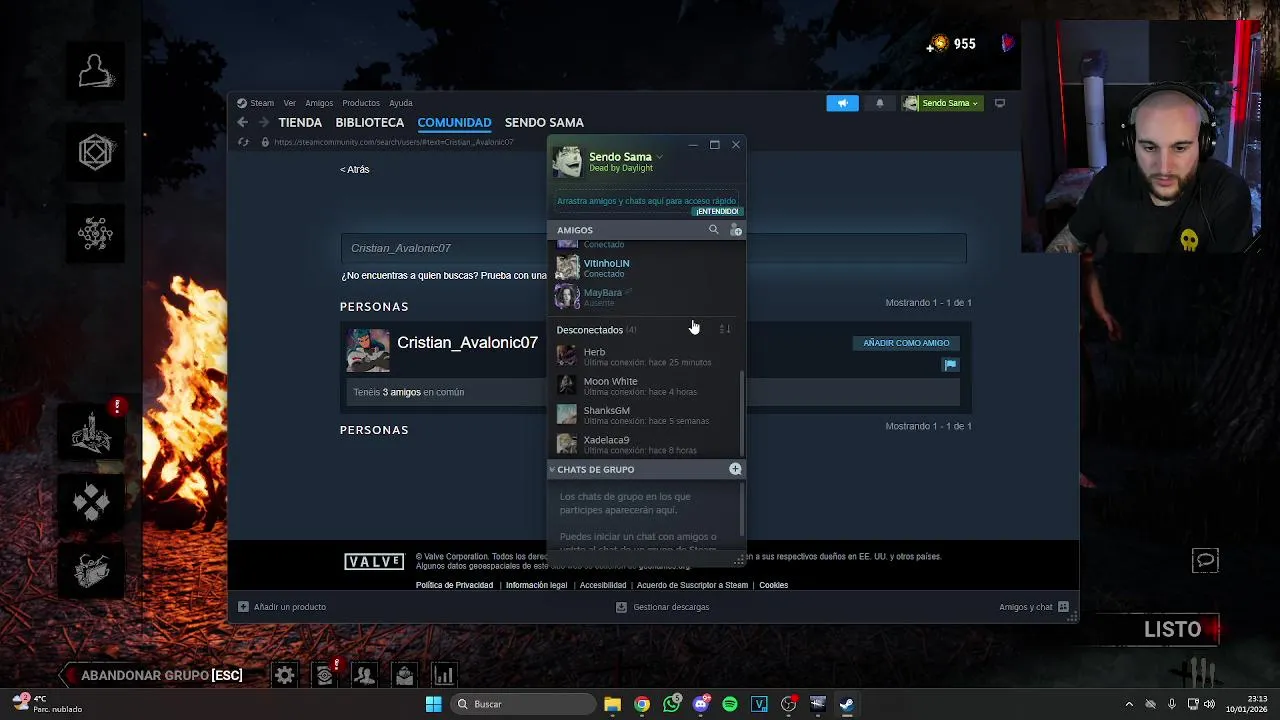Open the survivor character icon in game sidebar
Viewport: 1280px width, 720px height.
95,73
